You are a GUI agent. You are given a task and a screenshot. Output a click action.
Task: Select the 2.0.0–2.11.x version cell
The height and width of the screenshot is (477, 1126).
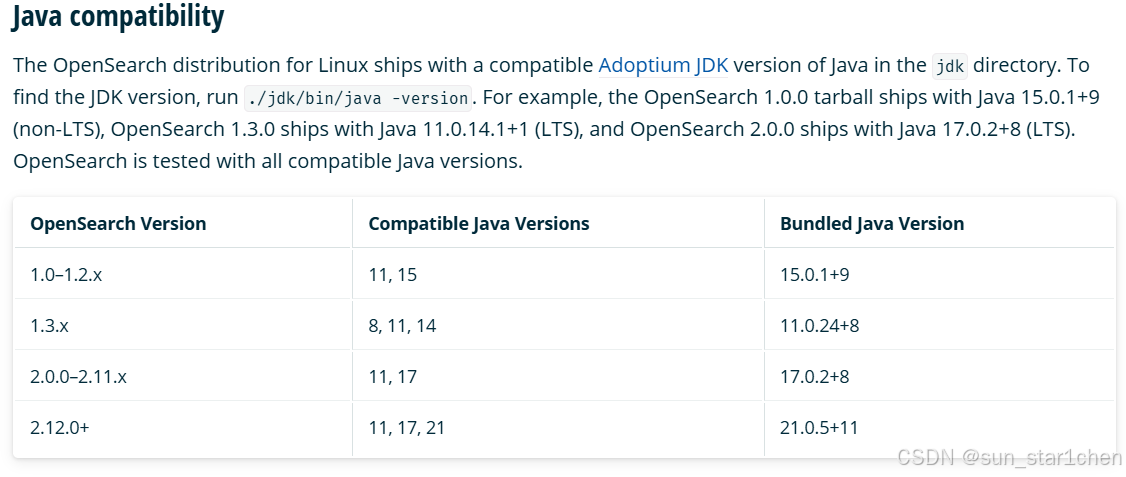click(x=78, y=377)
